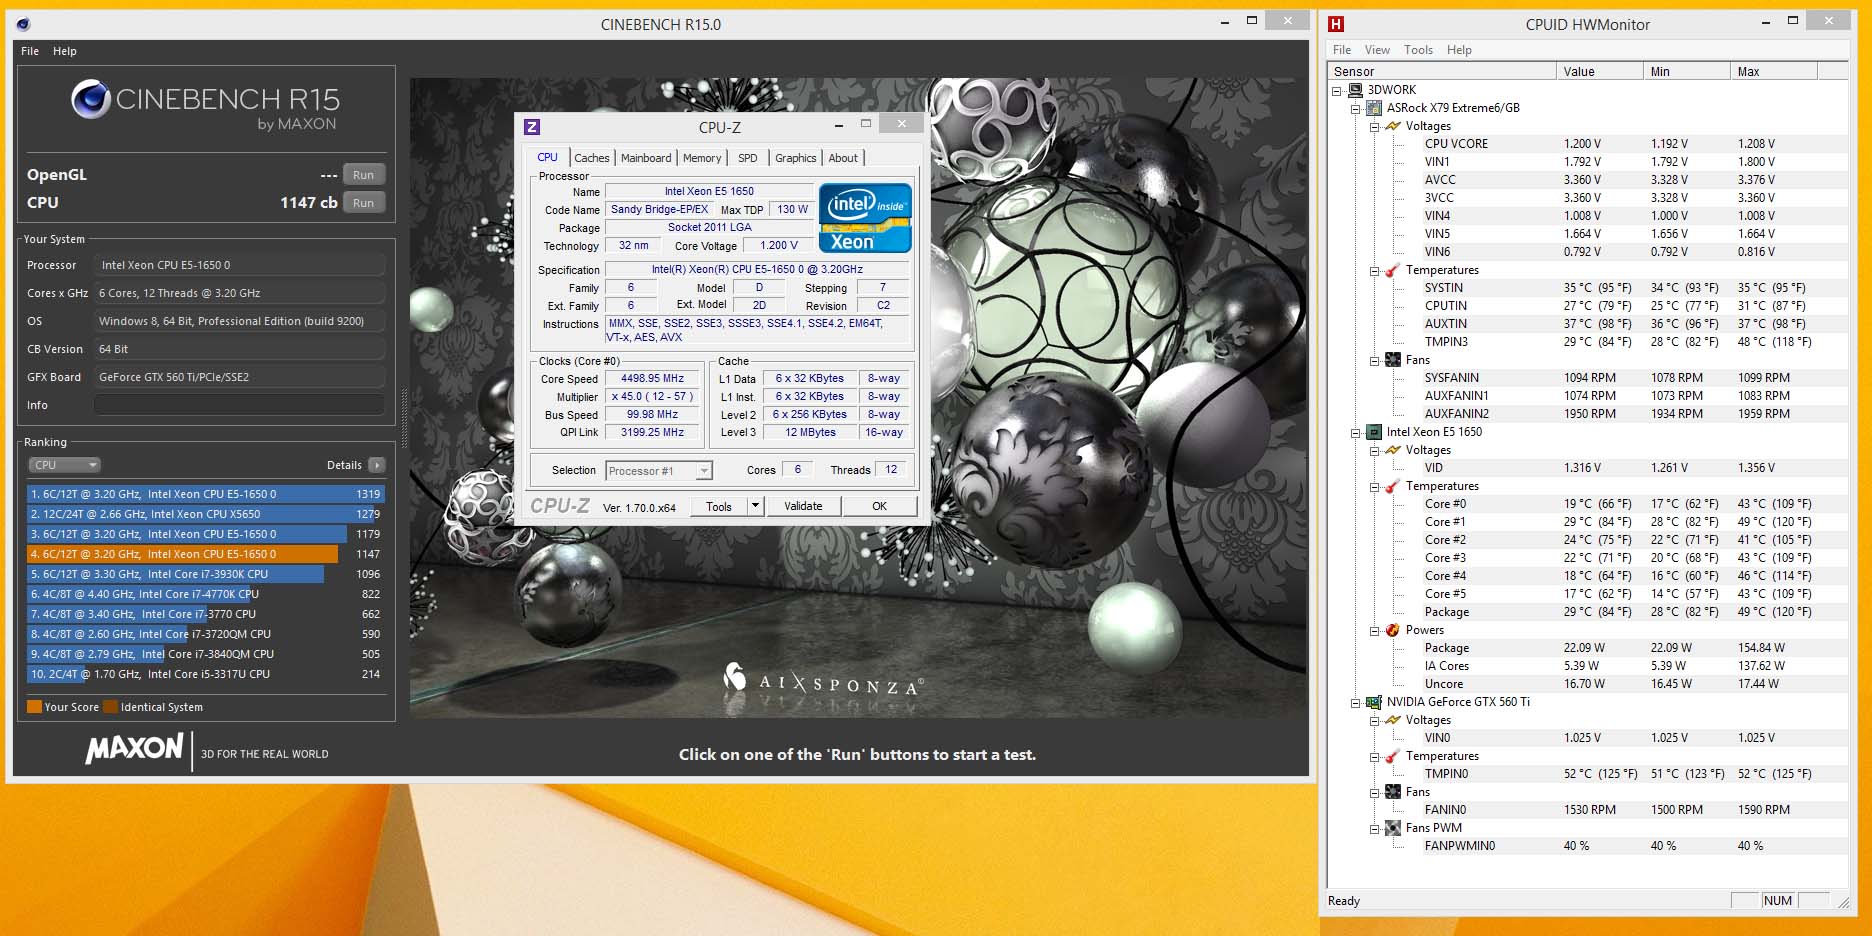Viewport: 1872px width, 936px height.
Task: Collapse the ASRock X79 Extreme6/GB node
Action: [1356, 109]
